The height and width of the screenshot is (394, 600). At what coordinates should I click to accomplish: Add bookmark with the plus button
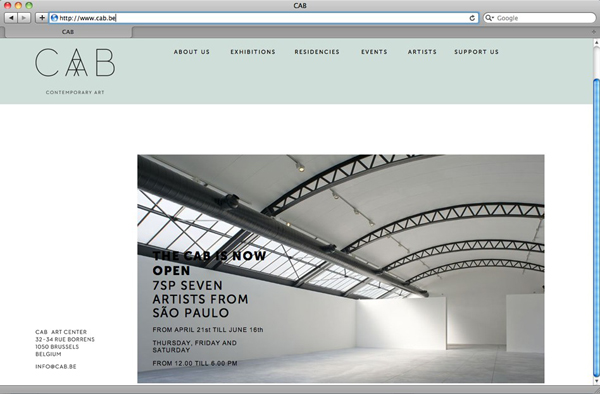pos(41,18)
